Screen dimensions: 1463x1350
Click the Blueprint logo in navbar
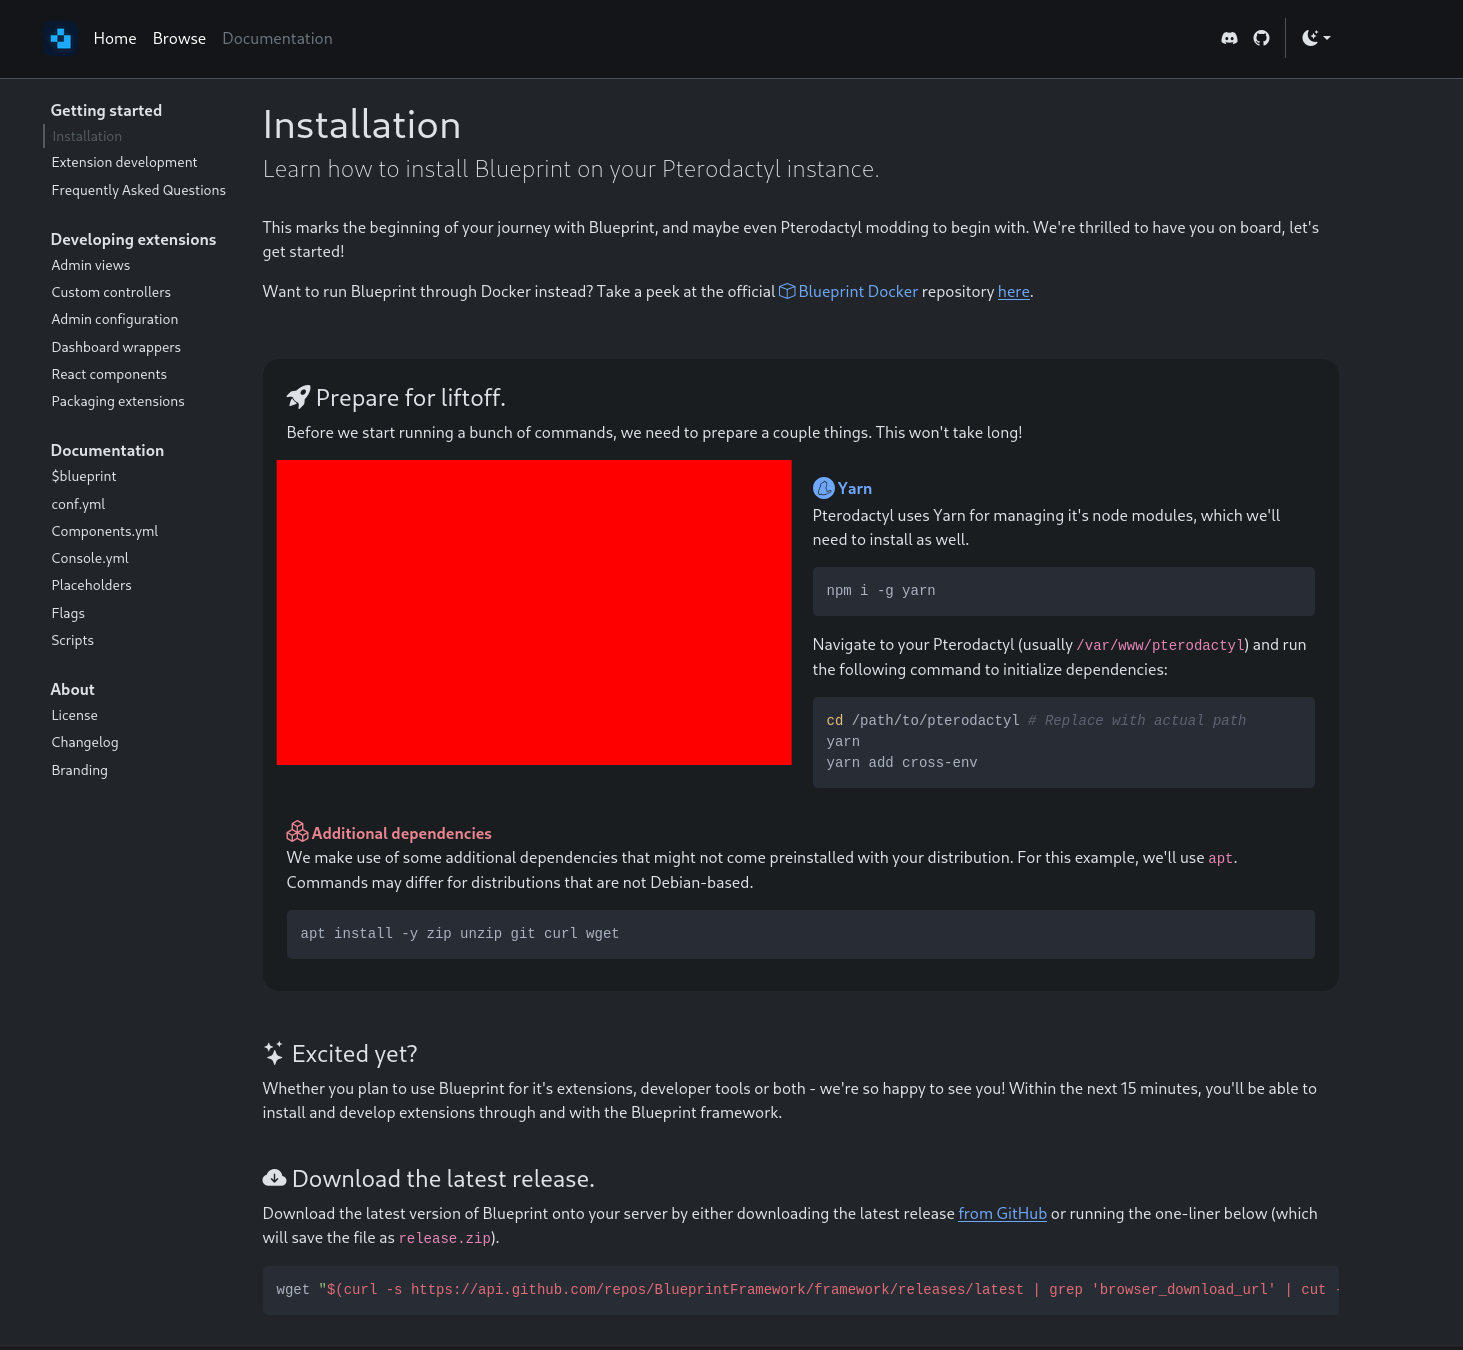[61, 38]
